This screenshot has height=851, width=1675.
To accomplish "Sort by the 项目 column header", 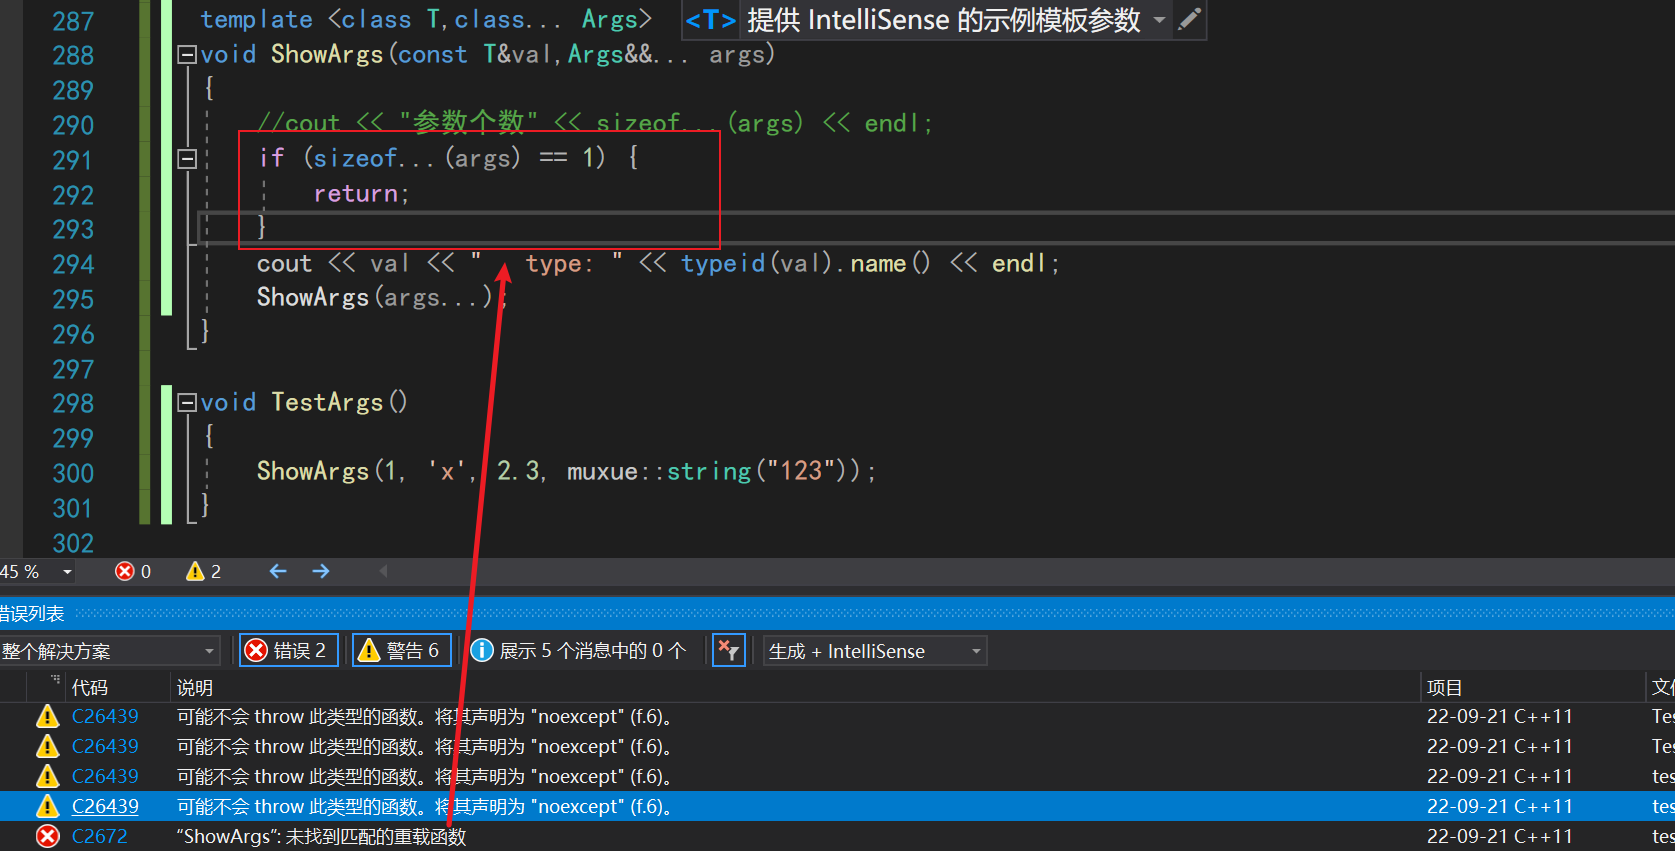I will [x=1445, y=688].
